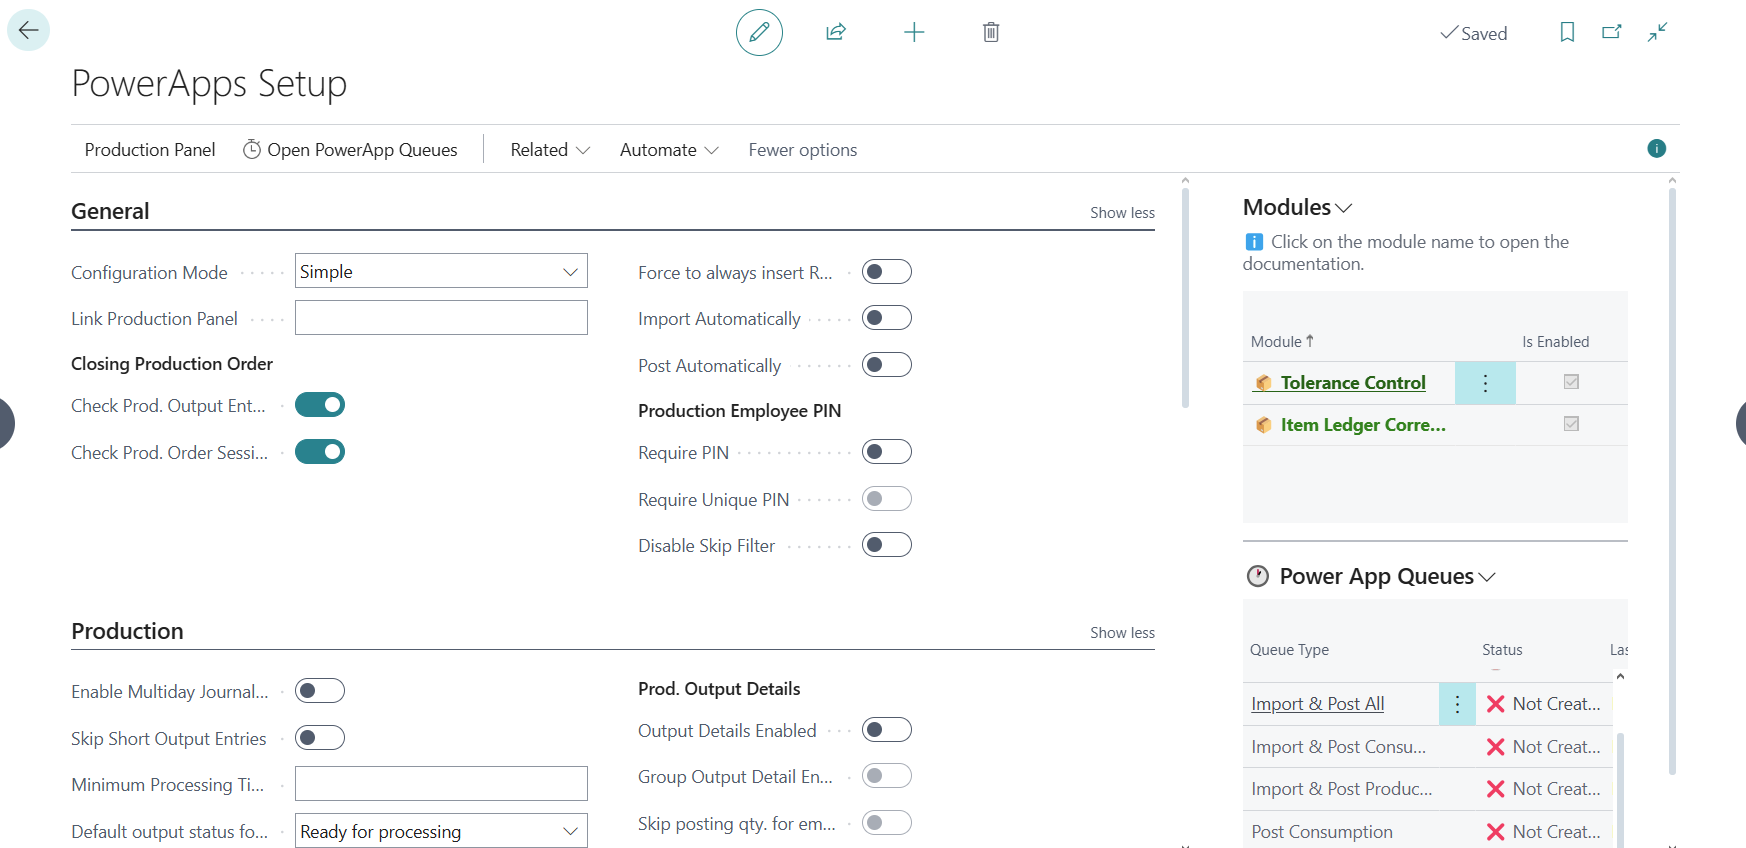Open page in new window icon
1746x848 pixels.
click(x=1612, y=32)
